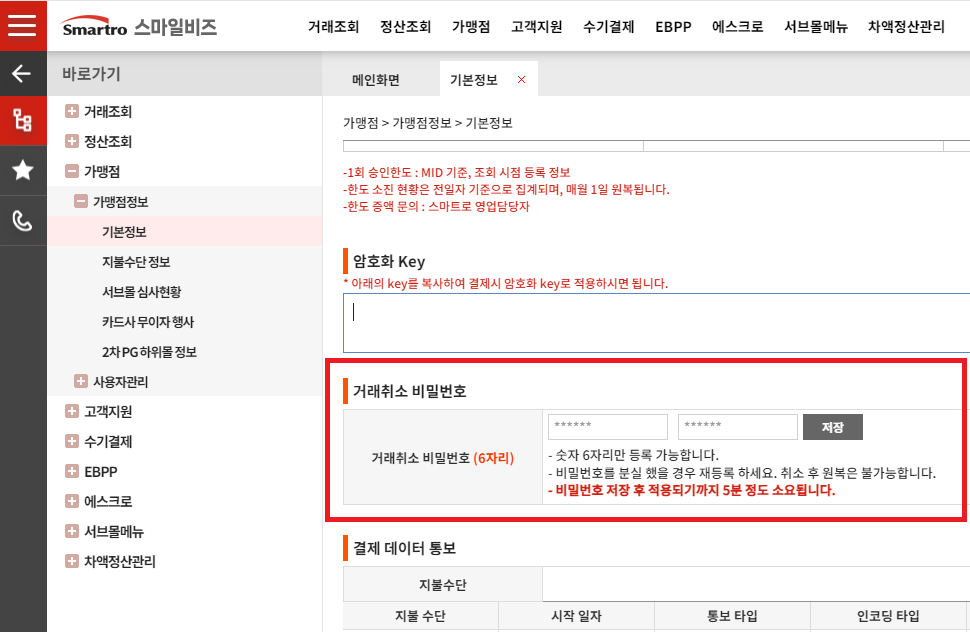
Task: Close the 기본정보 tab
Action: [521, 79]
